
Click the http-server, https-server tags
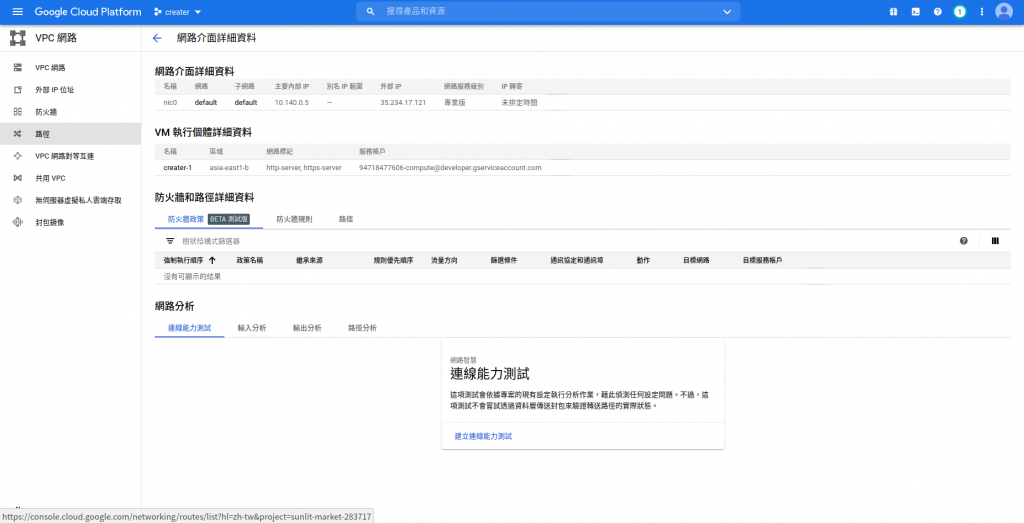(x=304, y=168)
